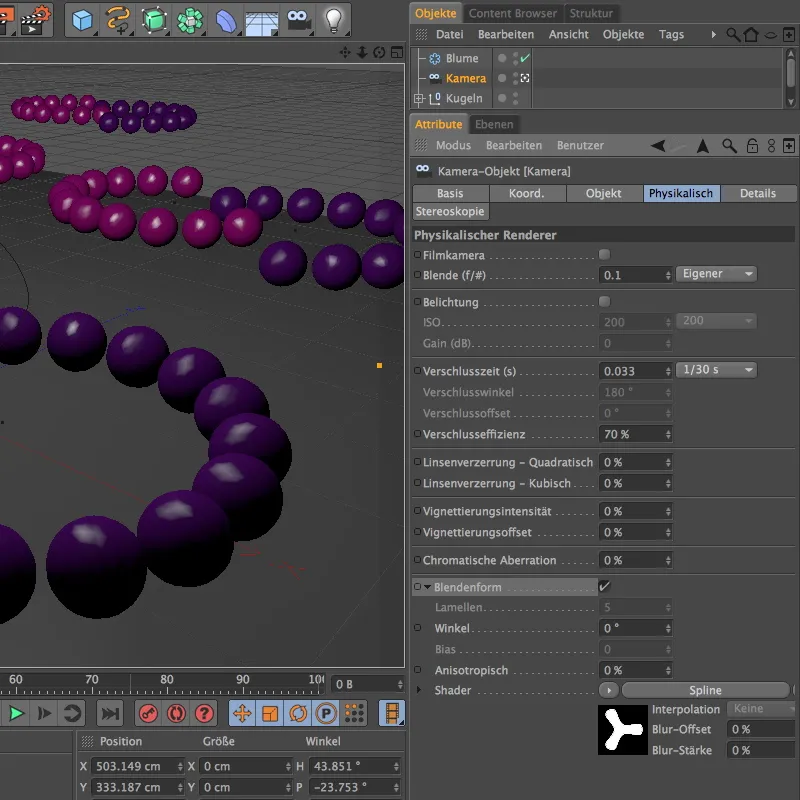This screenshot has width=800, height=800.
Task: Open the spline pen tool
Action: (118, 20)
